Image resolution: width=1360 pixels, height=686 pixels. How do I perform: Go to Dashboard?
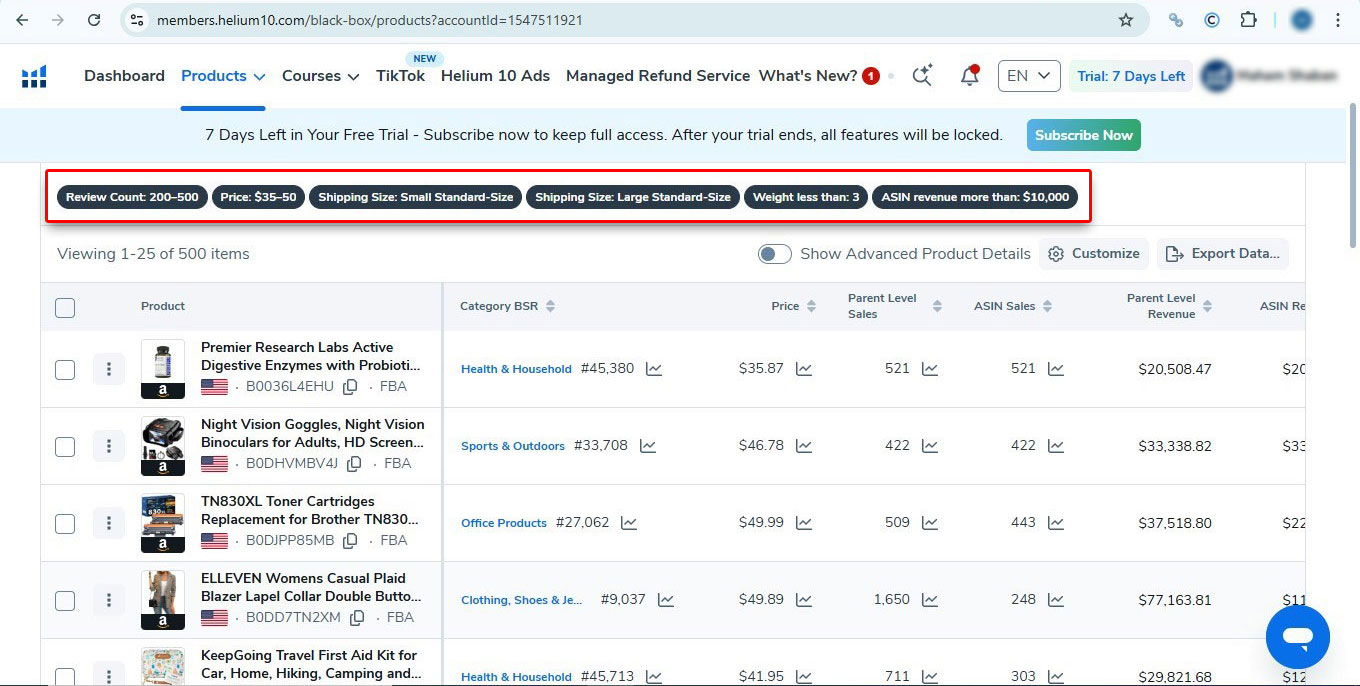124,76
